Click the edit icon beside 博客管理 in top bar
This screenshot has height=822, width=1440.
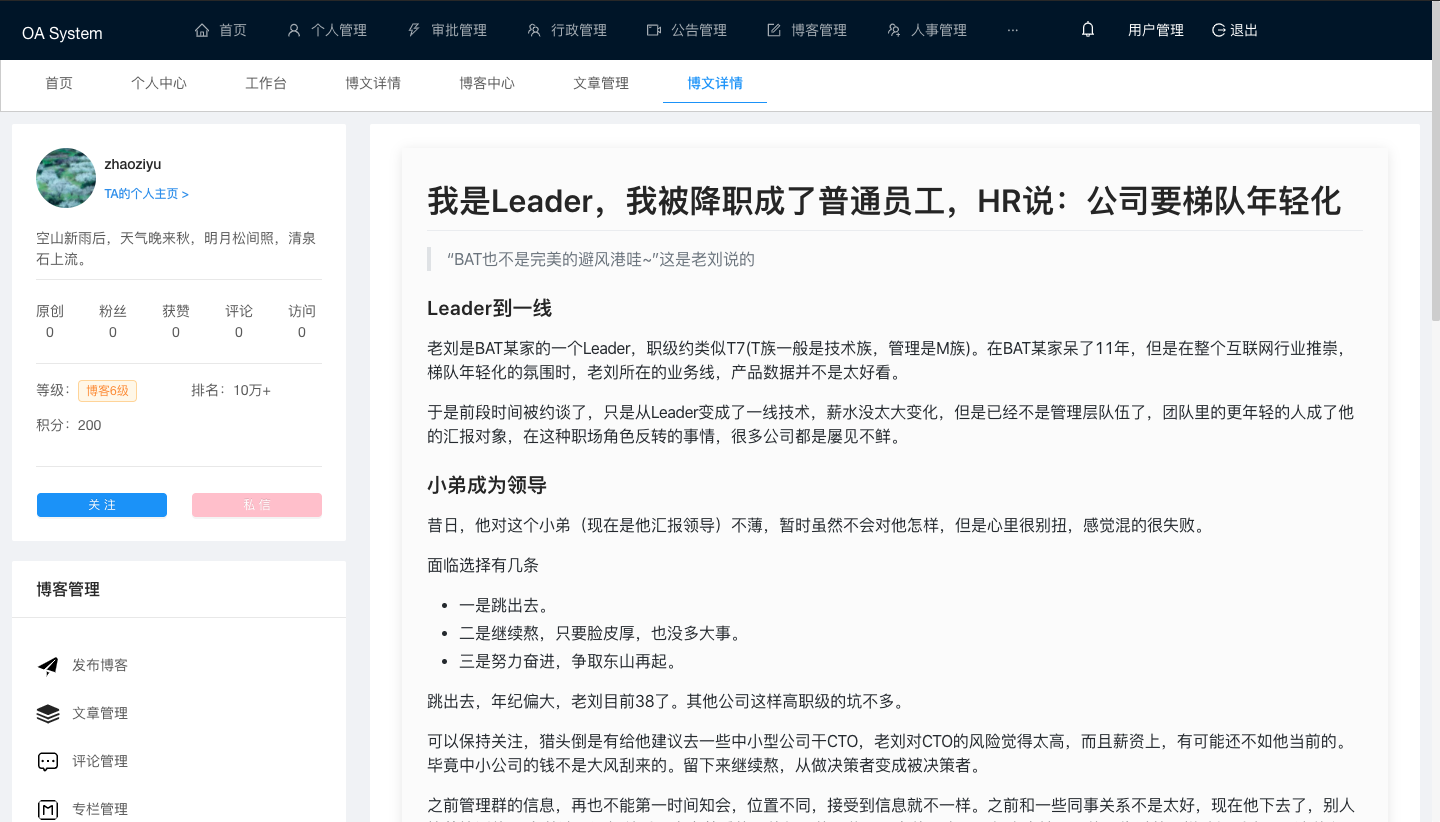coord(774,30)
